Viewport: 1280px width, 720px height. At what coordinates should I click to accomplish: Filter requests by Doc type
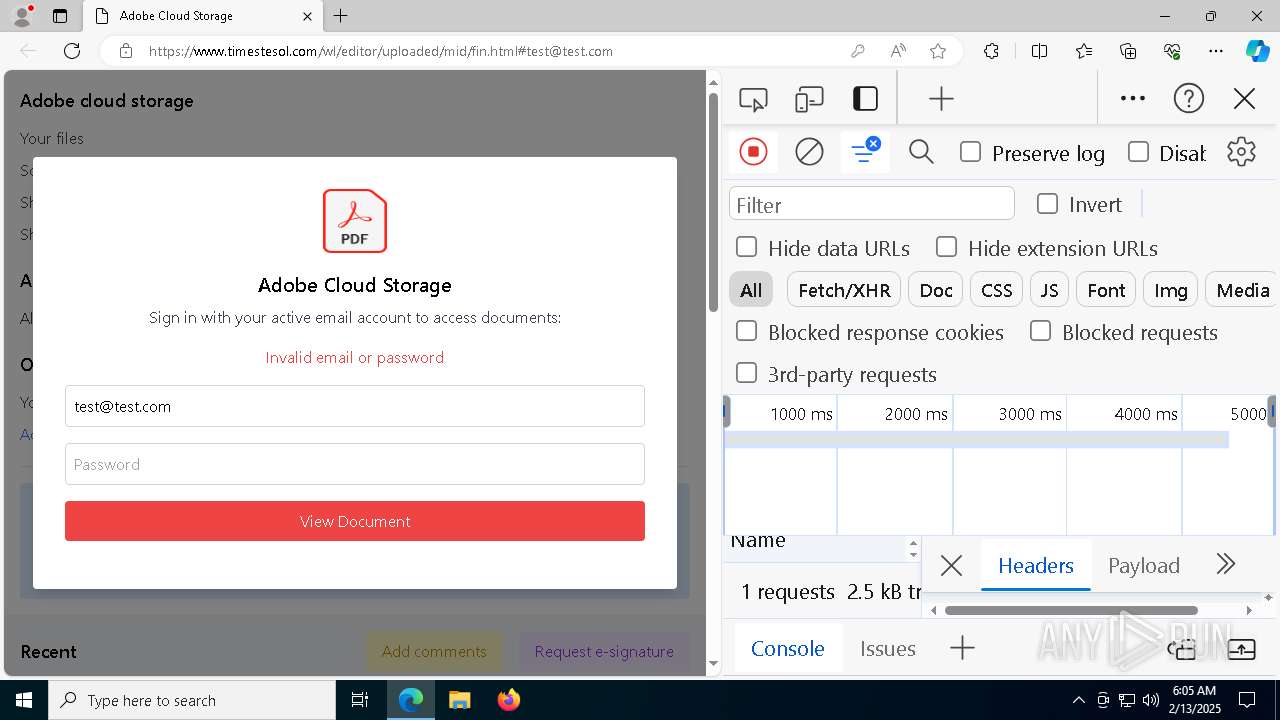tap(936, 290)
